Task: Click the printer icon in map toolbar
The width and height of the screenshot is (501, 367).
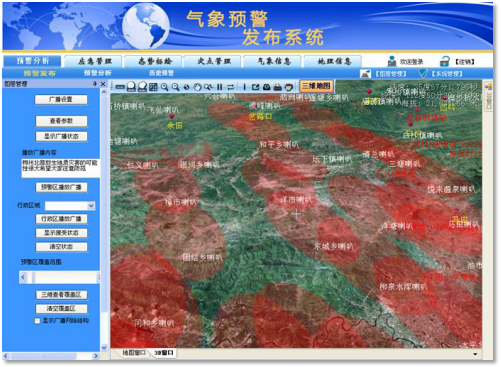Action: click(x=277, y=87)
